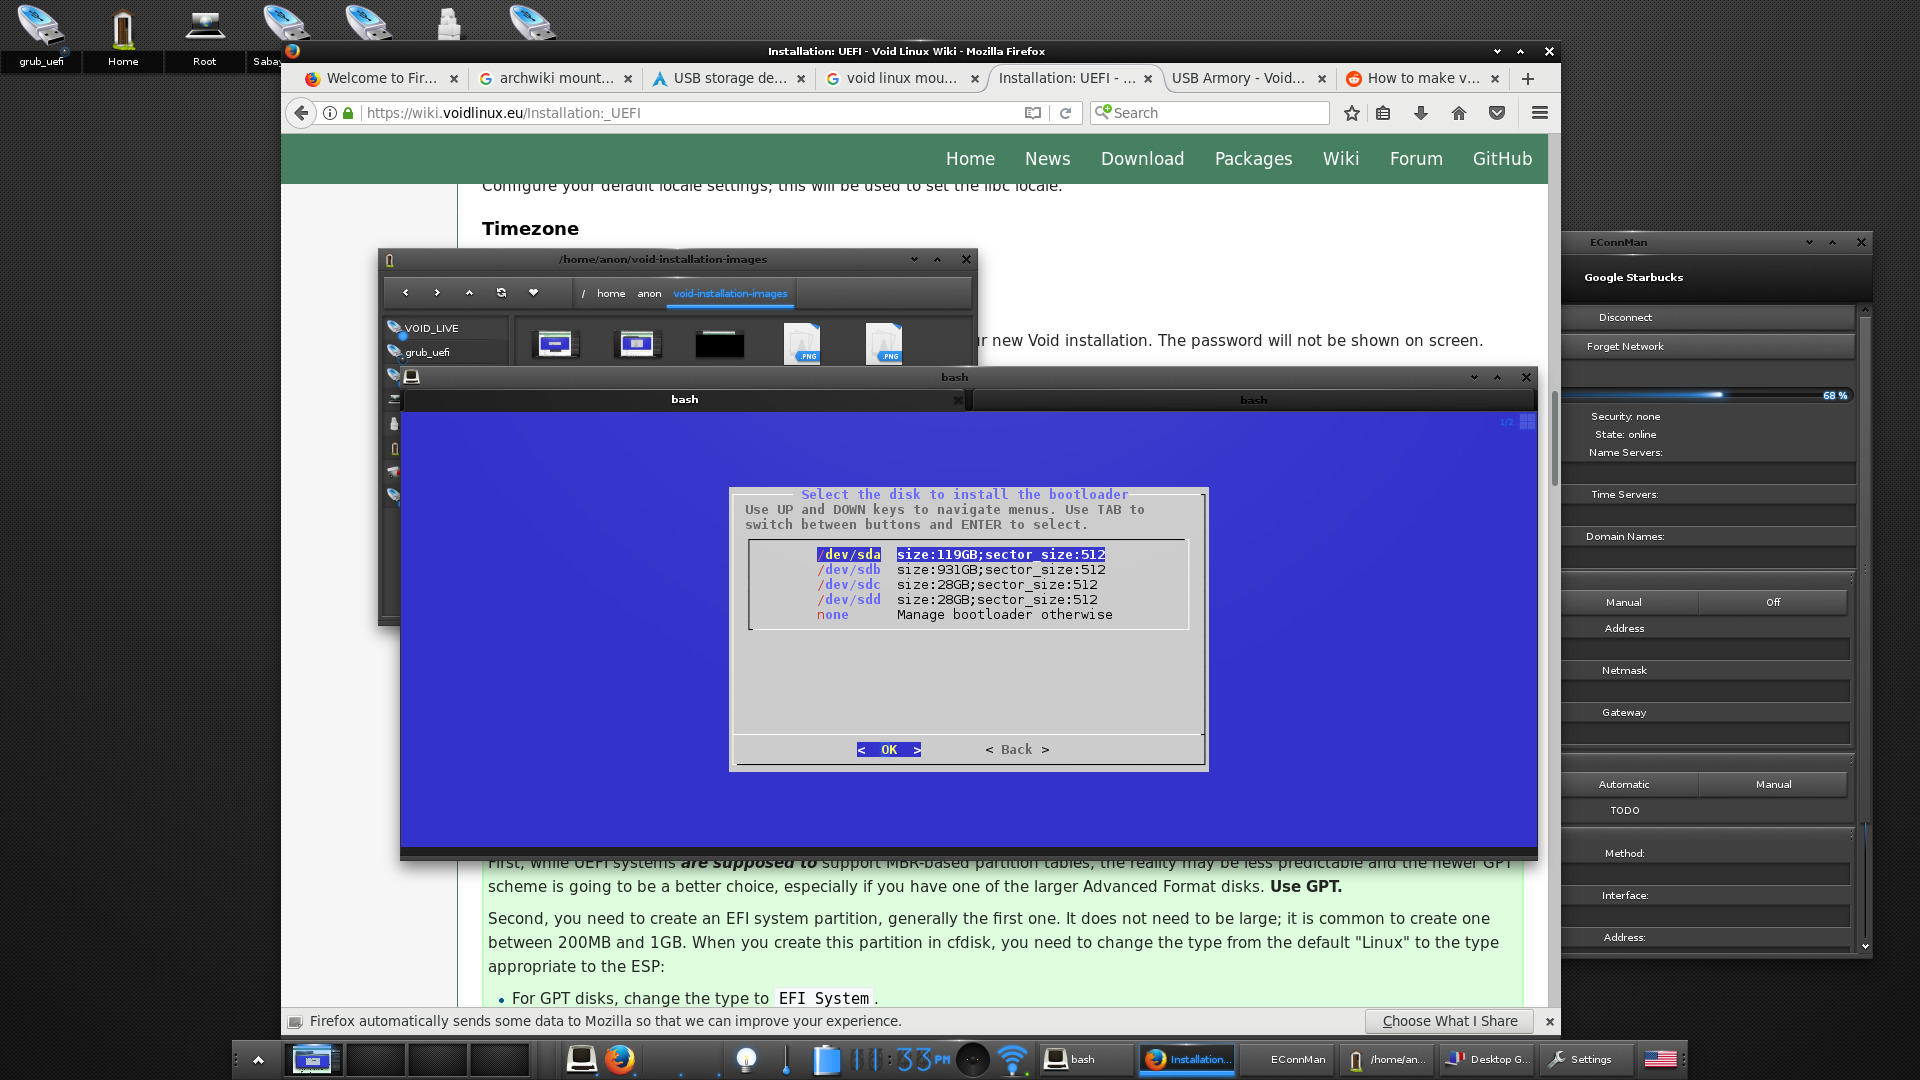Expand the shelf with the up arrow
The image size is (1920, 1080).
258,1059
